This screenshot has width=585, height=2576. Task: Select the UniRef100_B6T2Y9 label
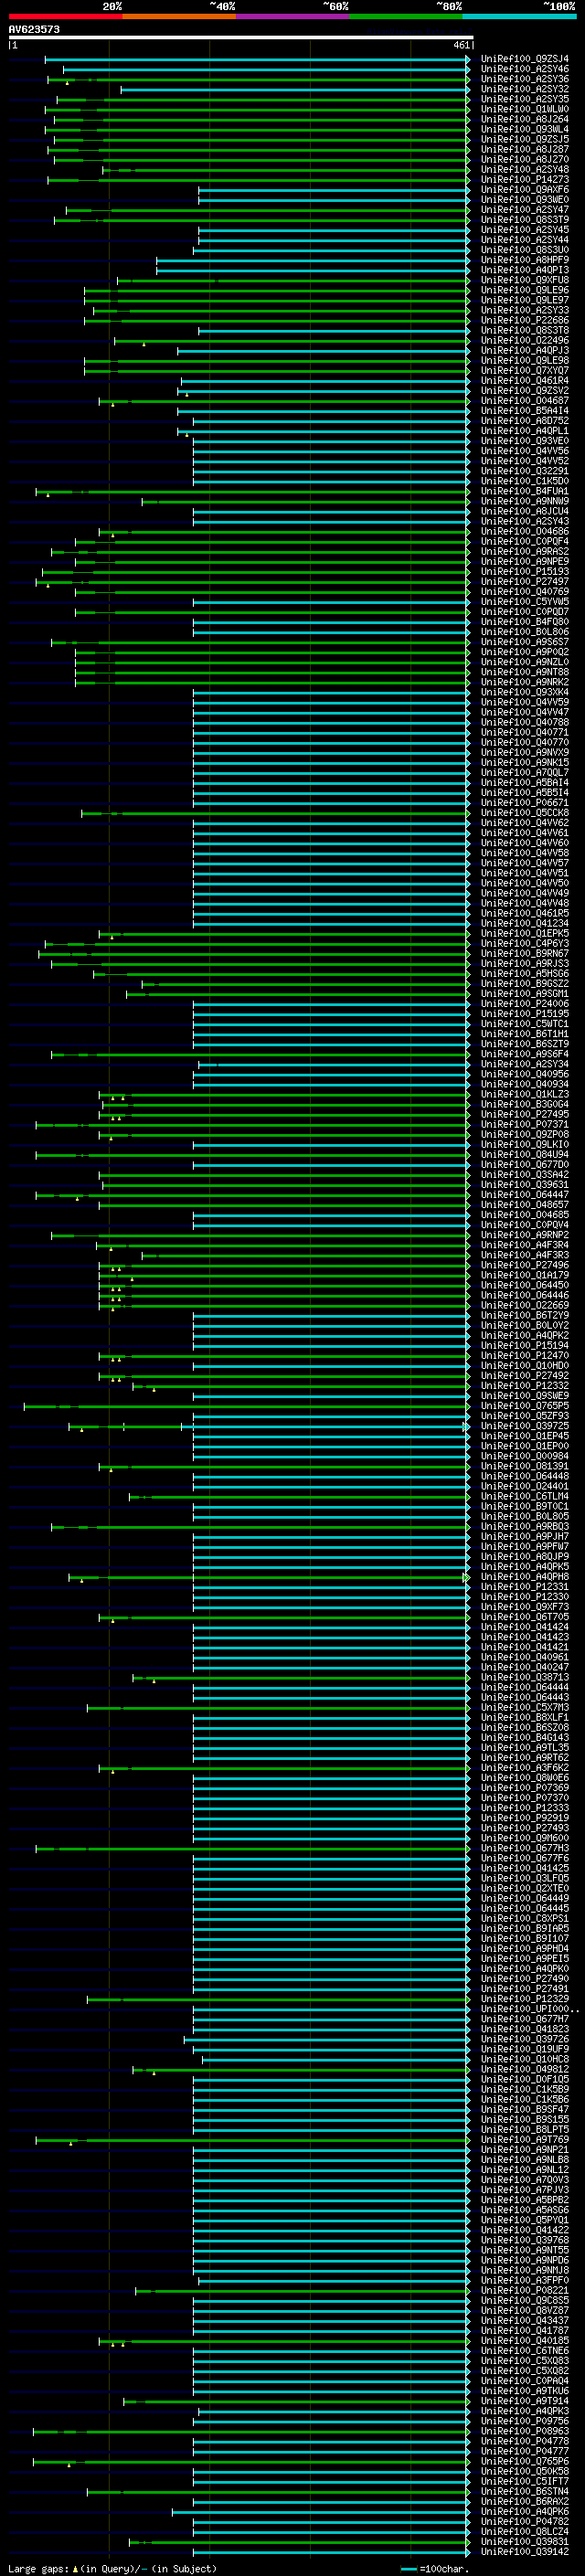524,1316
